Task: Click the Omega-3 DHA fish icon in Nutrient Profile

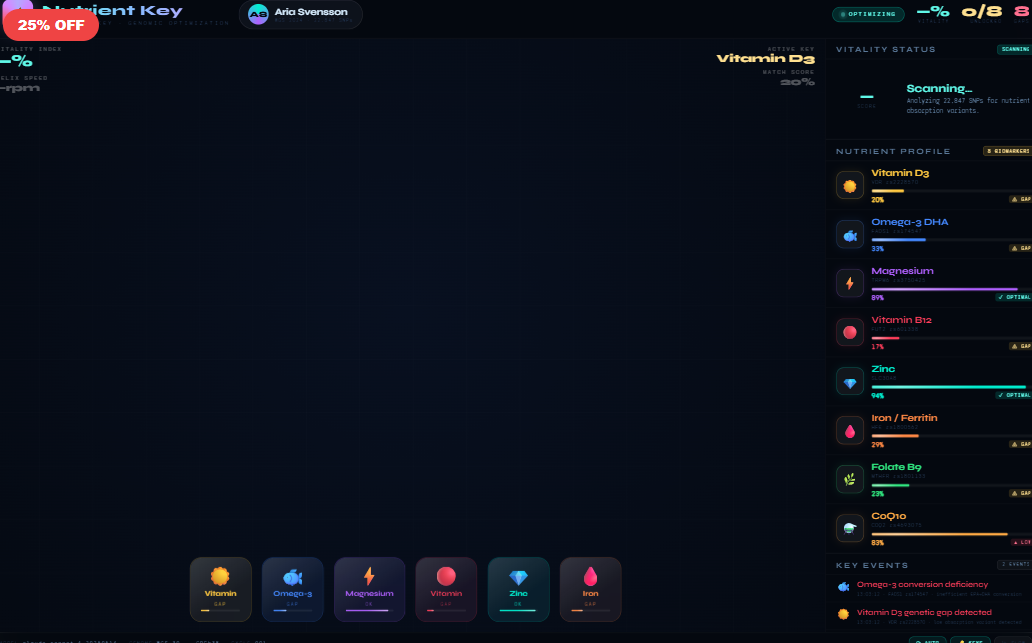Action: click(x=850, y=234)
